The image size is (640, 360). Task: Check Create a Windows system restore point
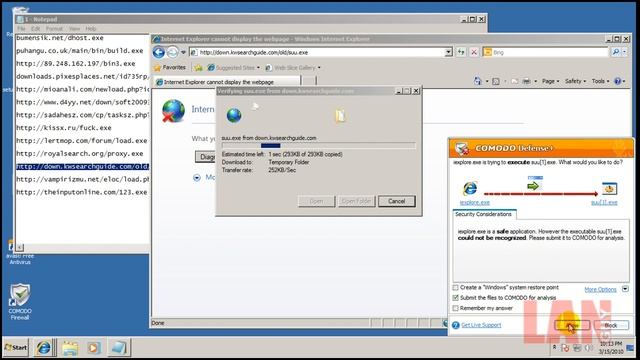[x=456, y=287]
